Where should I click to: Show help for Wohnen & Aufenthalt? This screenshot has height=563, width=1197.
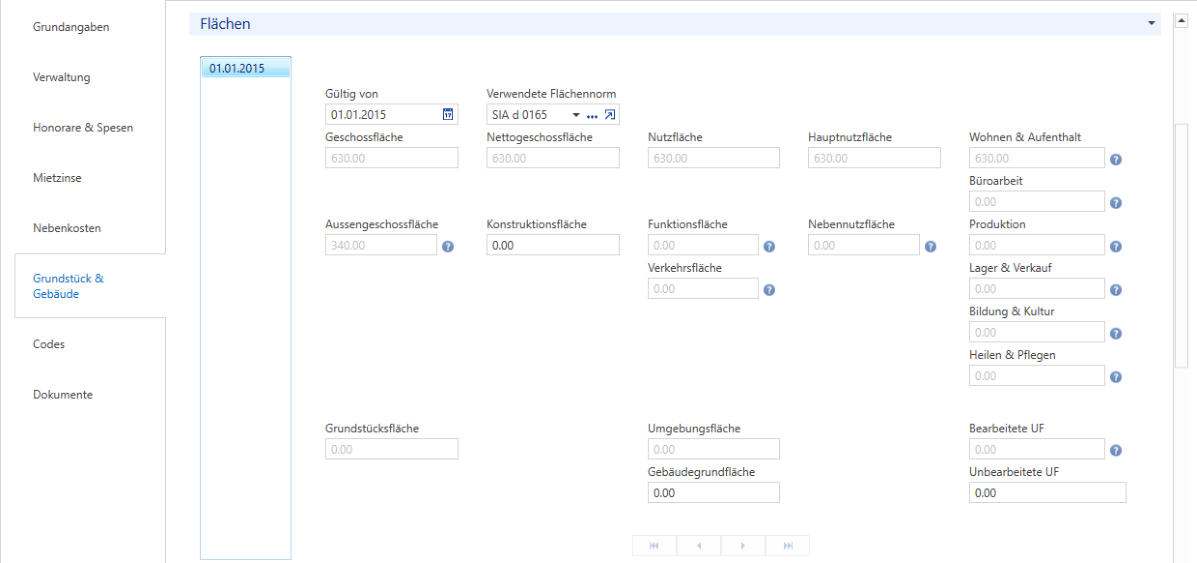(x=1115, y=160)
